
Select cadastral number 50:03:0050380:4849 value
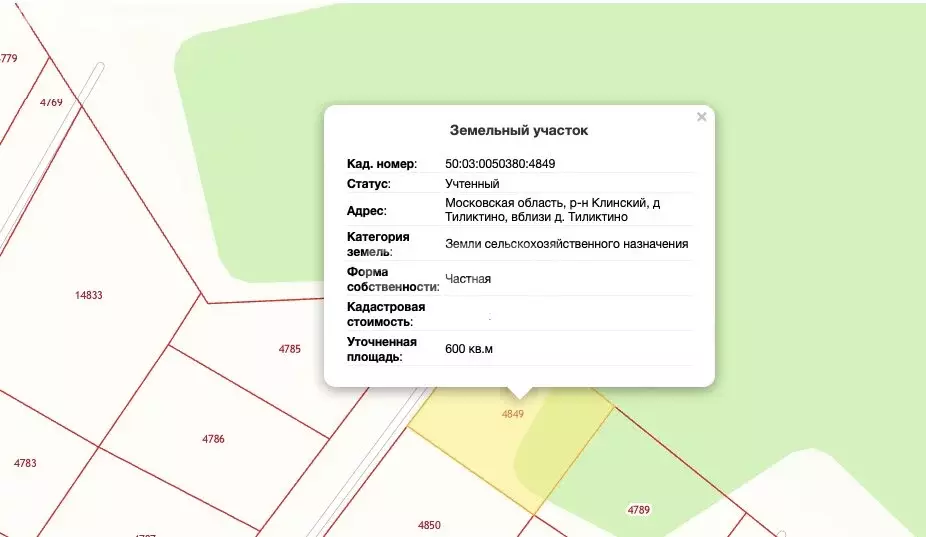tap(500, 164)
